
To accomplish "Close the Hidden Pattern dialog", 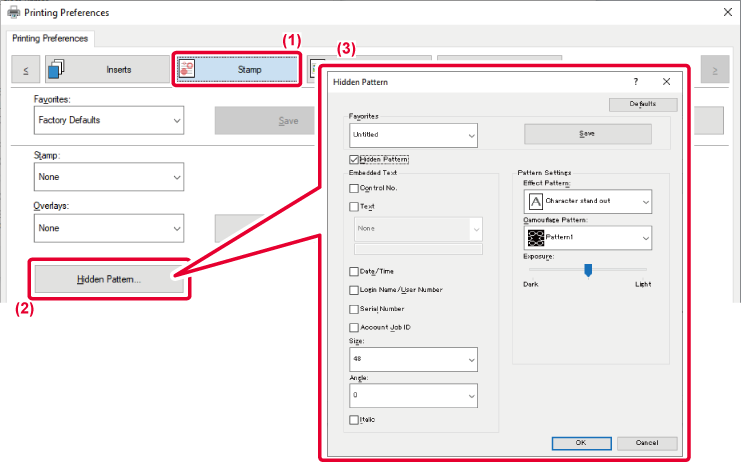I will [x=666, y=82].
